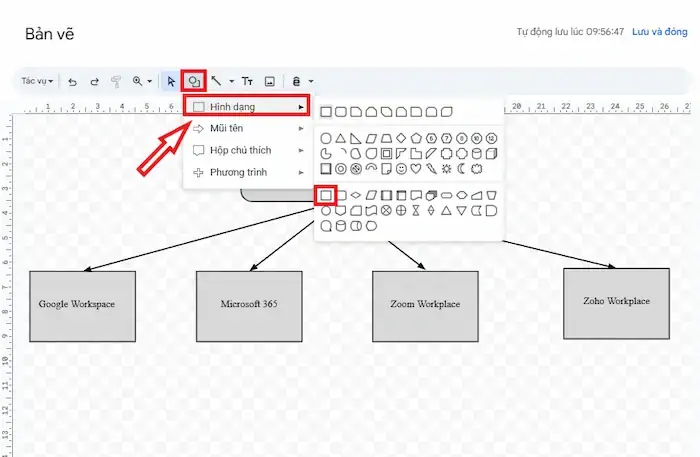This screenshot has width=700, height=457.
Task: Expand the Word art dropdown arrow
Action: pyautogui.click(x=311, y=81)
